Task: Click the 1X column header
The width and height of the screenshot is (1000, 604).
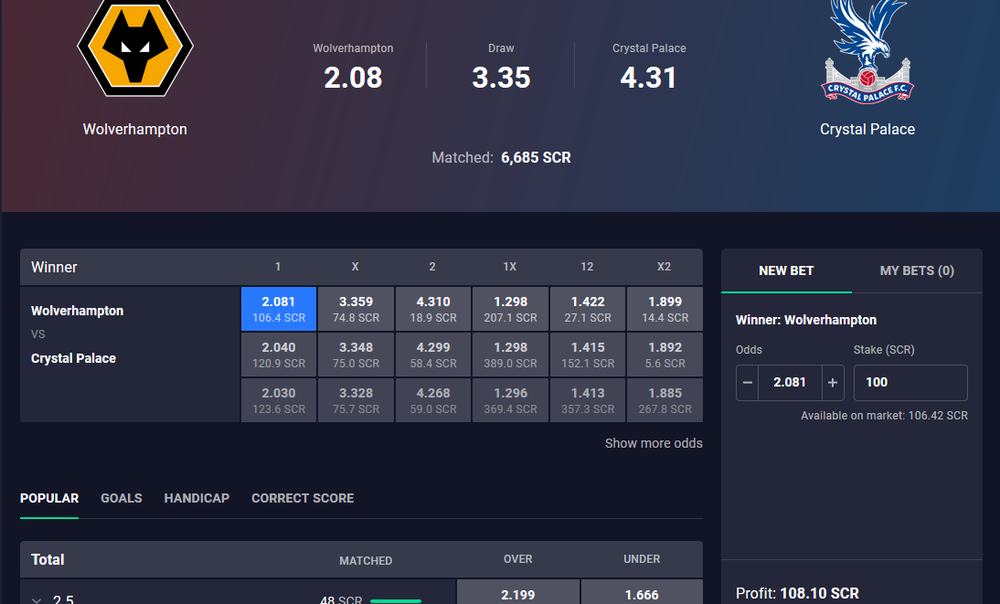Action: coord(510,267)
